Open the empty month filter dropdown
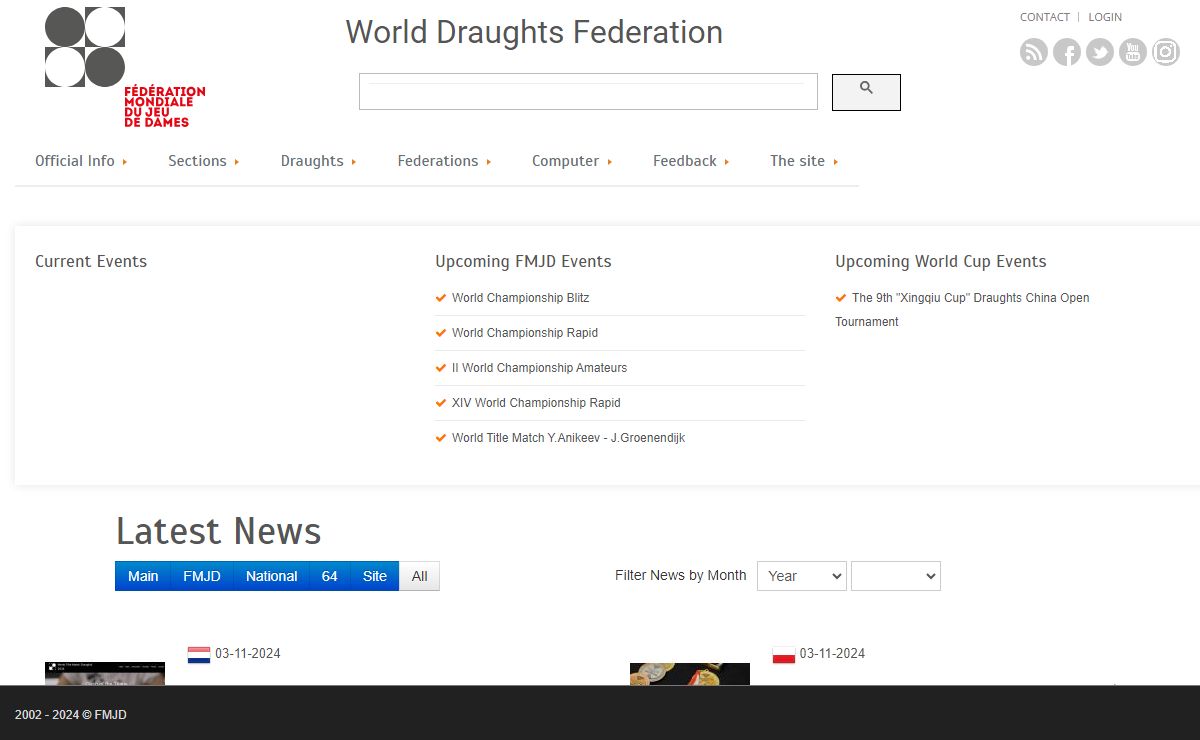 [x=895, y=576]
